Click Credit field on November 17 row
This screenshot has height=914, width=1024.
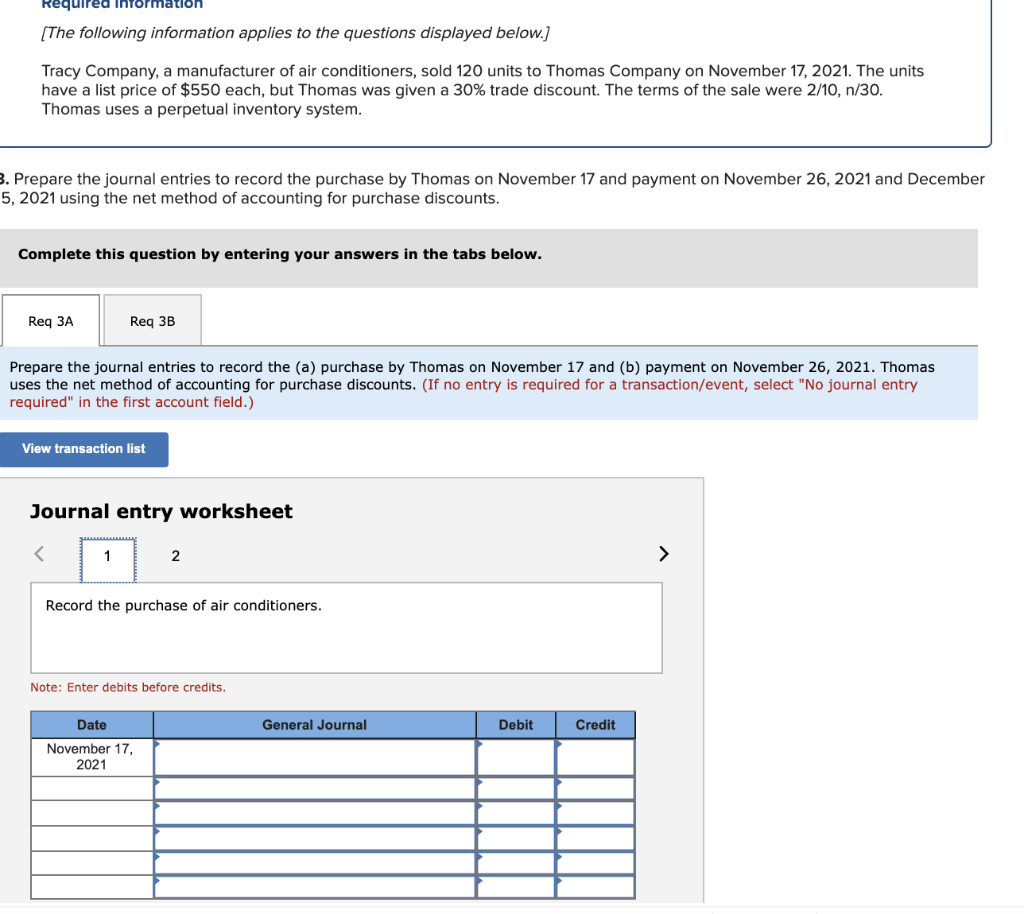(x=595, y=757)
